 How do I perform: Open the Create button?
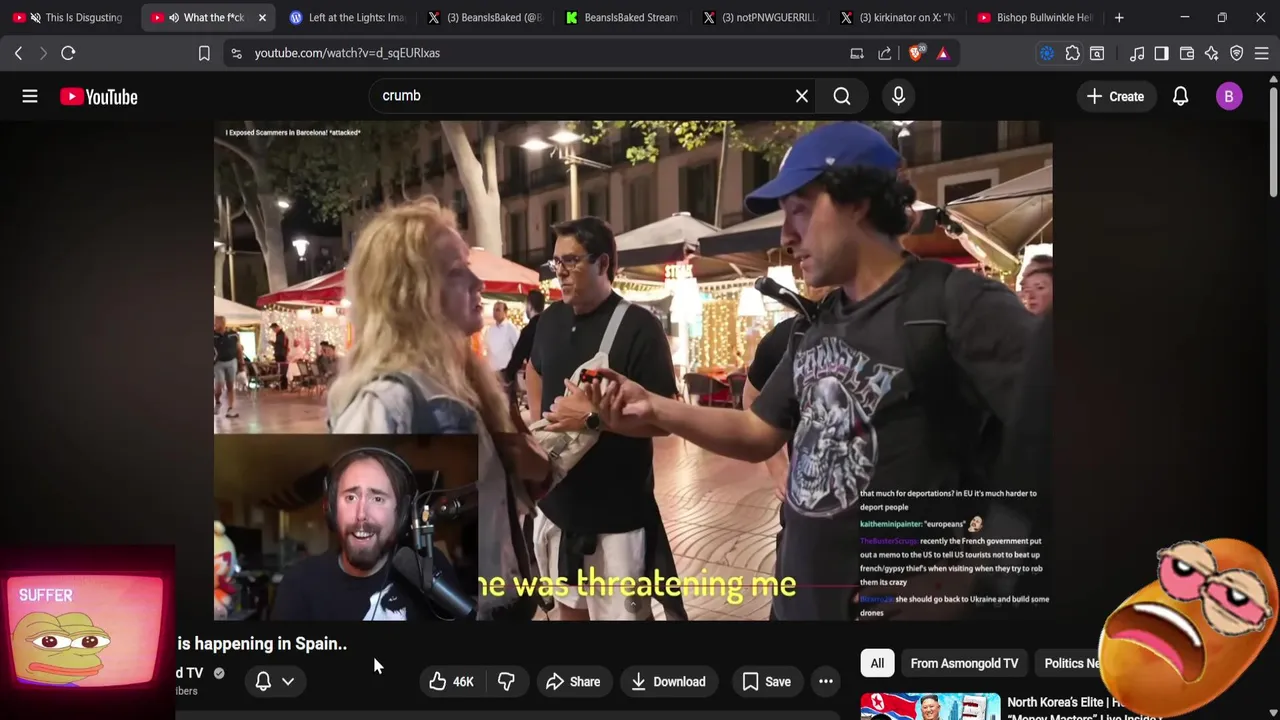1115,96
